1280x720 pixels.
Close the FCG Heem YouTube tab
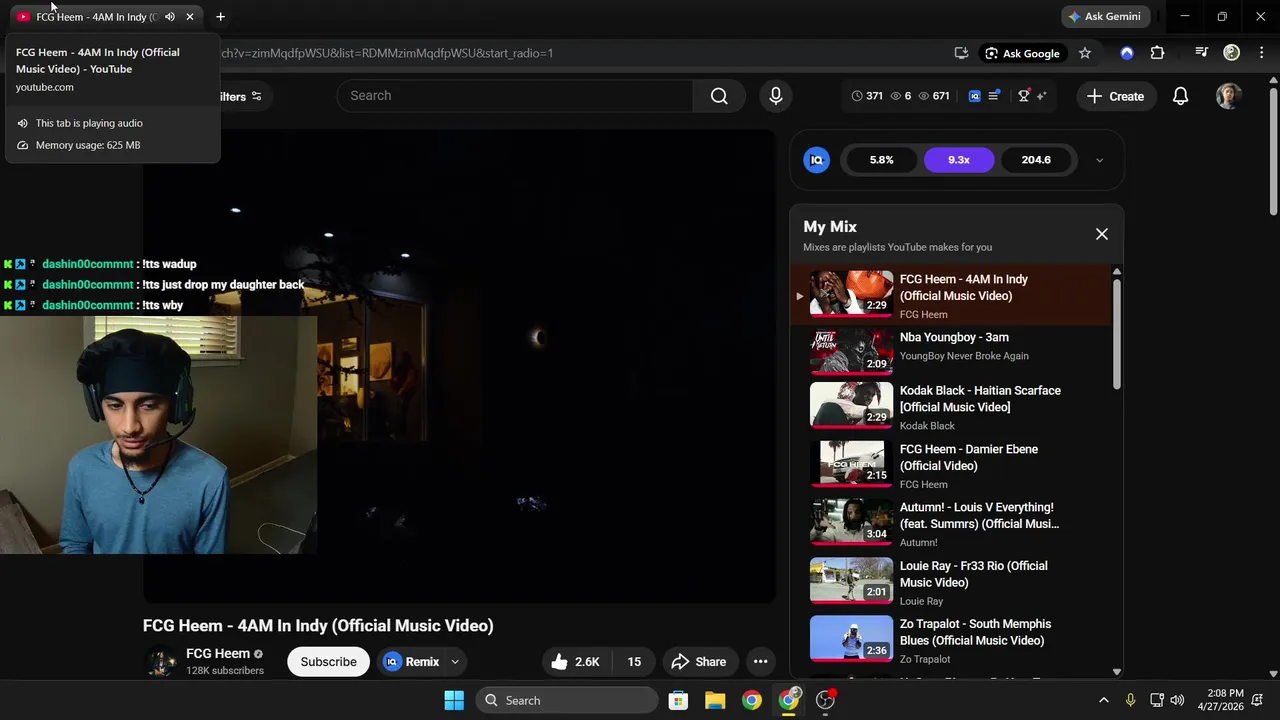coord(190,17)
